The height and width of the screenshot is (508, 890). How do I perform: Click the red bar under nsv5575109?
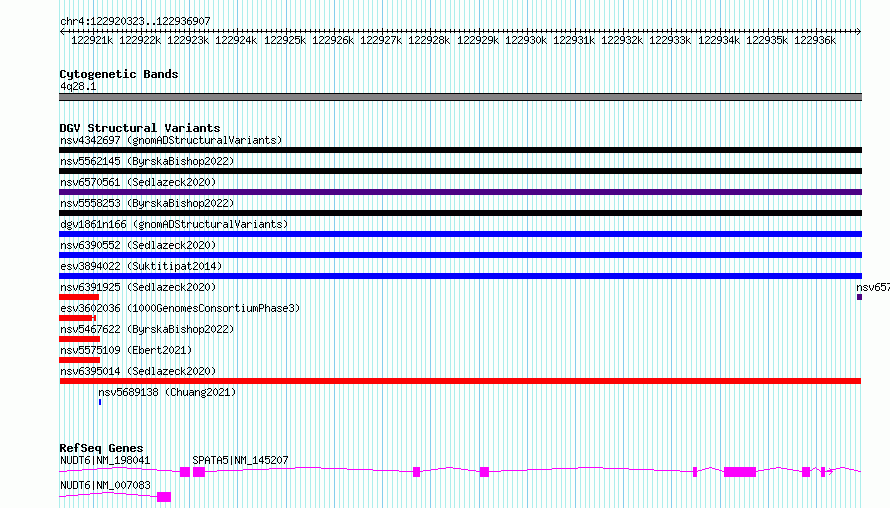(79, 360)
